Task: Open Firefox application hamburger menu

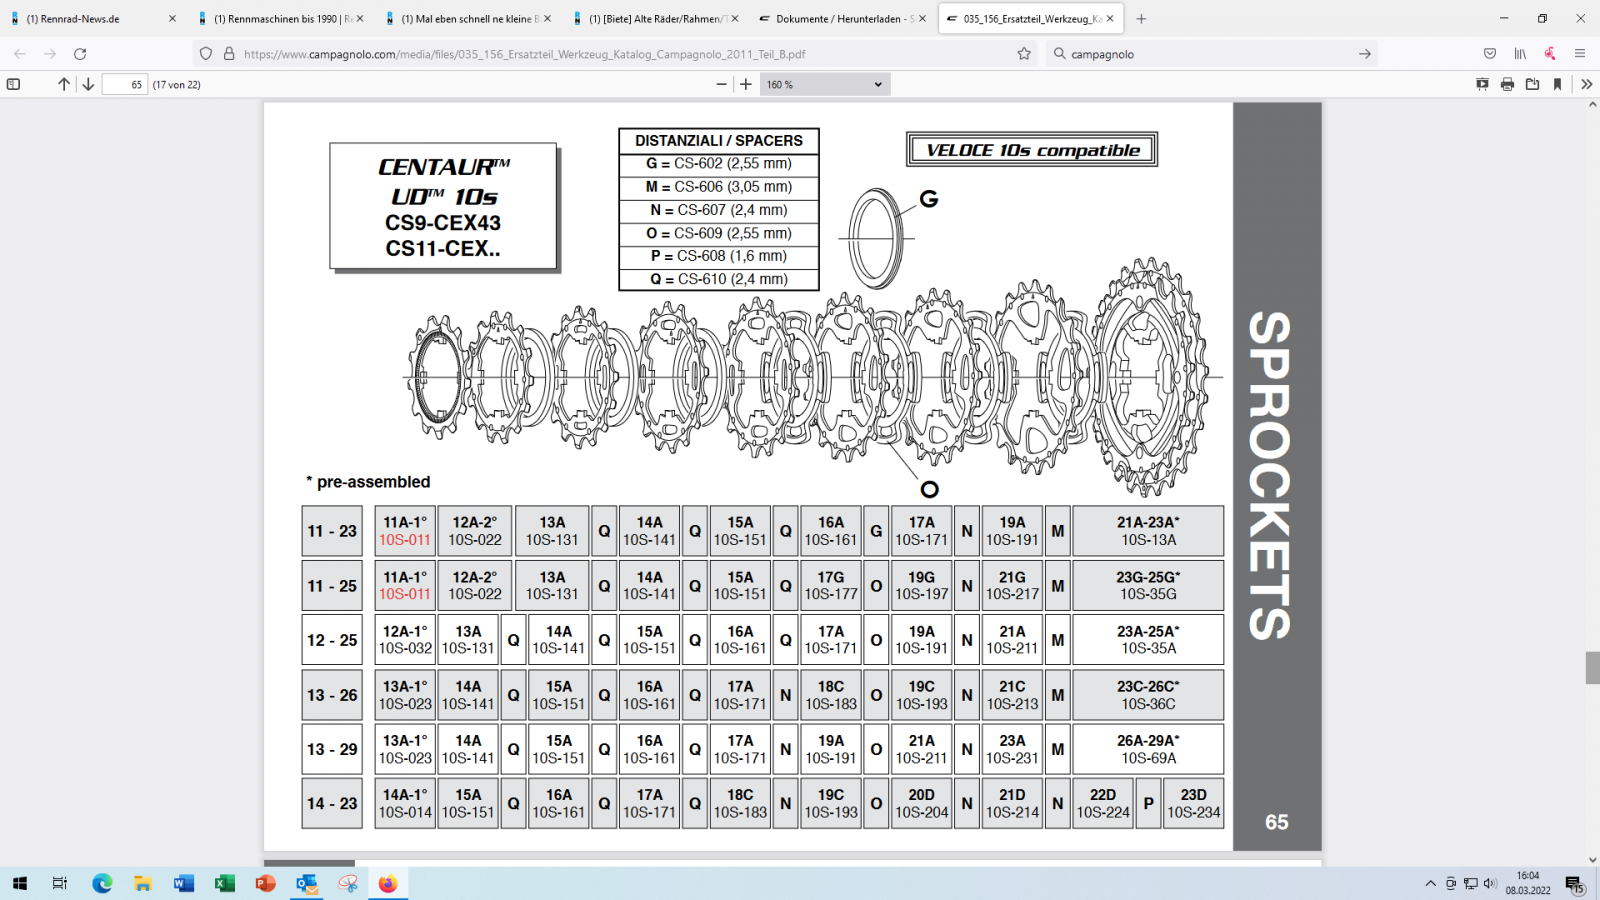Action: pos(1580,54)
